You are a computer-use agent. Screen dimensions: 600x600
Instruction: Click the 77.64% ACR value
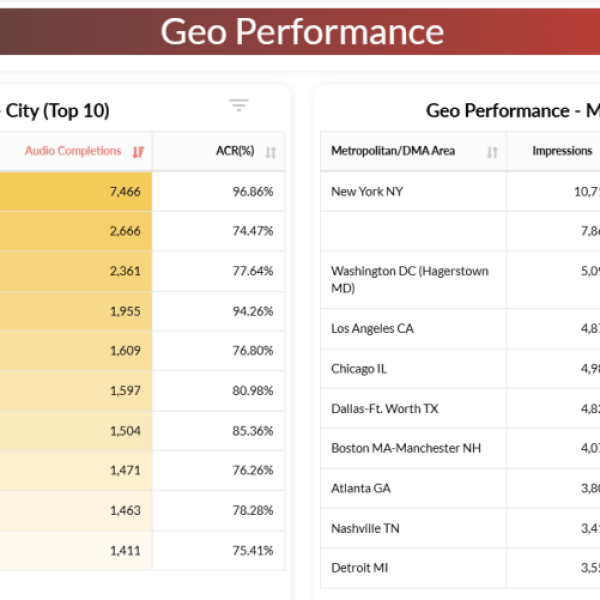tap(253, 271)
